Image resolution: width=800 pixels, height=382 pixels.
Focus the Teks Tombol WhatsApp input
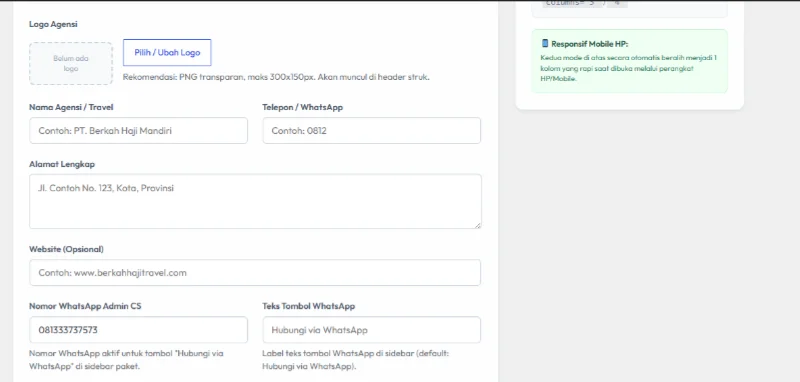point(371,329)
